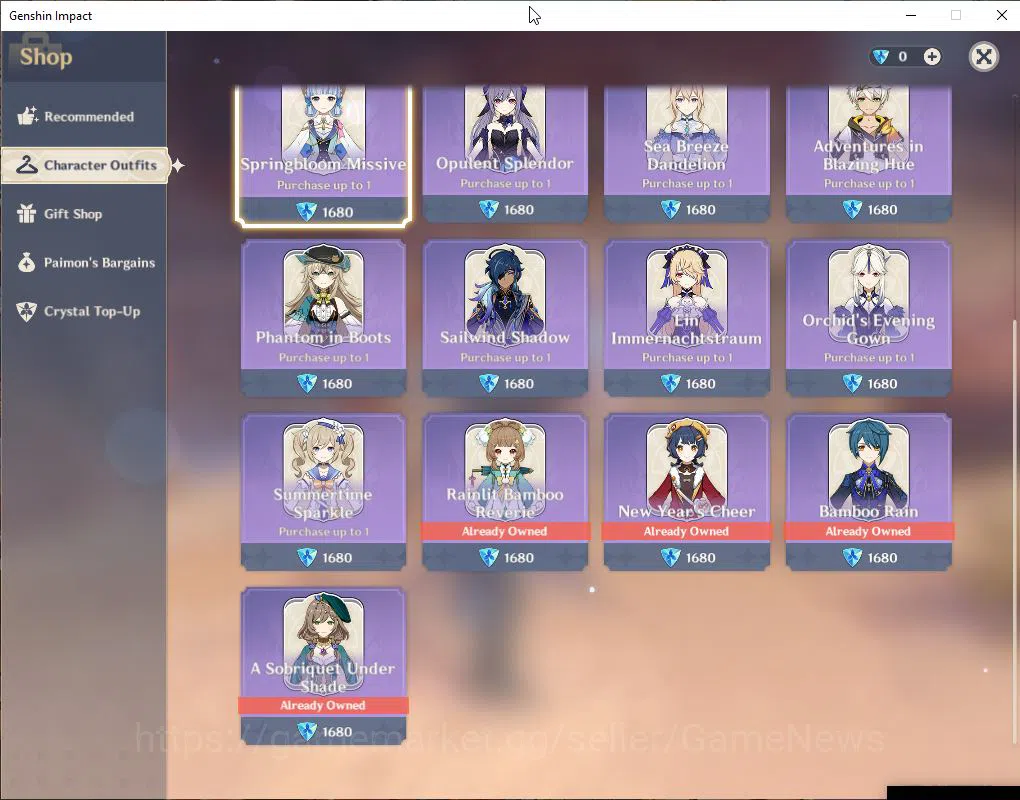Image resolution: width=1020 pixels, height=800 pixels.
Task: Click the thumbs-up Recommended icon
Action: click(x=27, y=116)
